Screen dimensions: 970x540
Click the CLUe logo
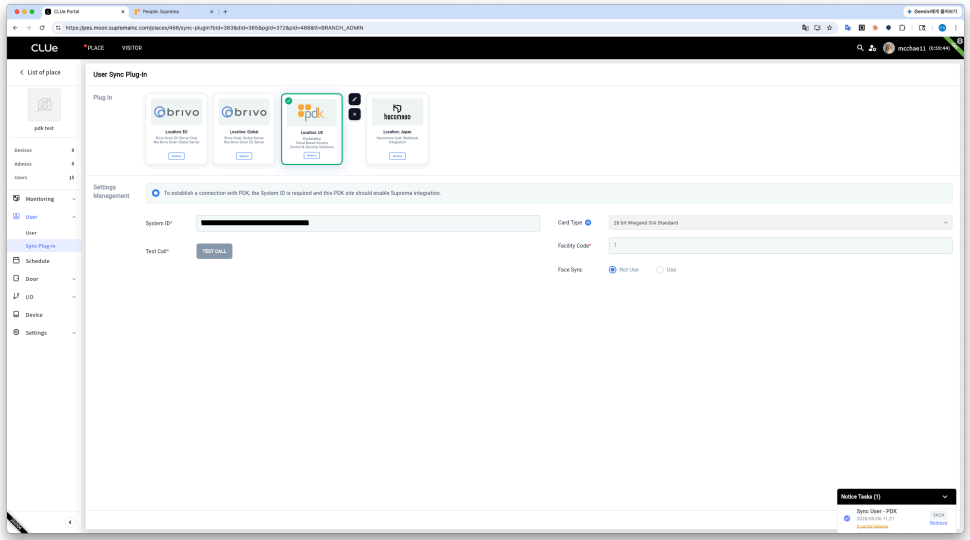[45, 48]
